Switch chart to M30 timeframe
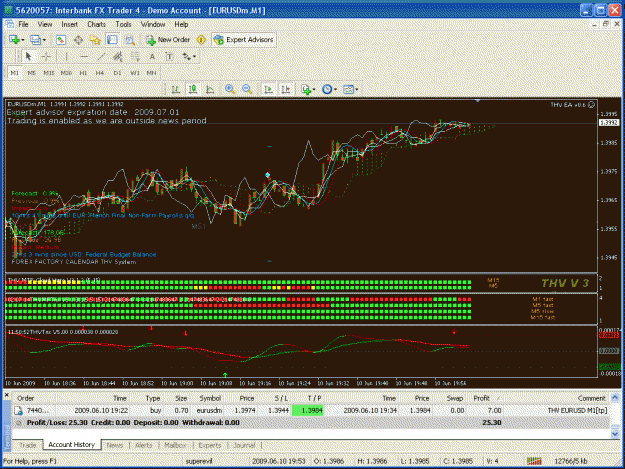 [66, 73]
